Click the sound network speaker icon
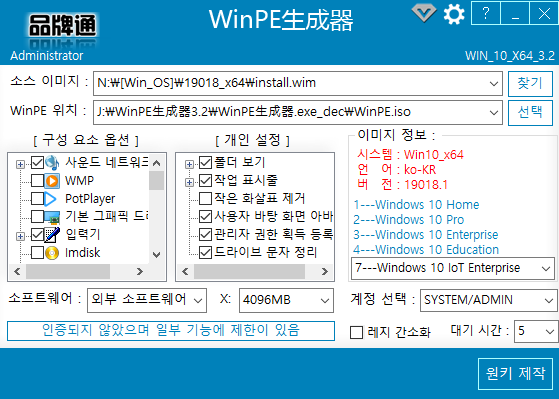This screenshot has width=559, height=399. [52, 163]
